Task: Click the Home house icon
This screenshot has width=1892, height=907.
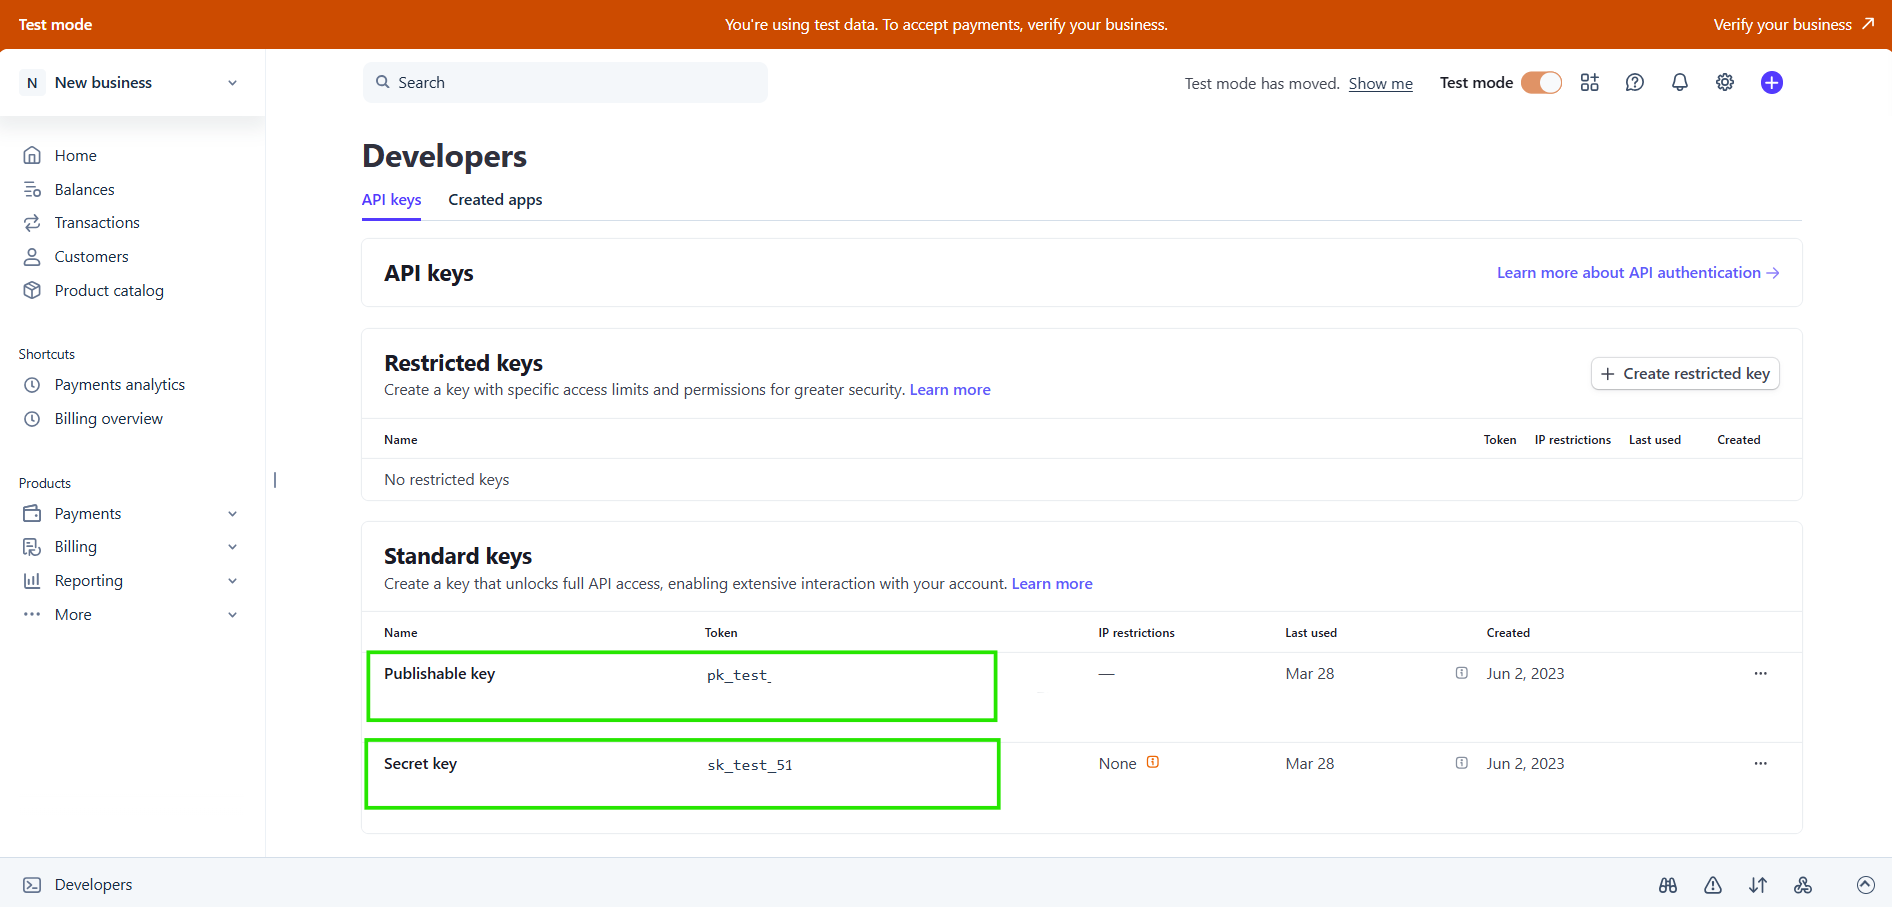Action: (32, 155)
